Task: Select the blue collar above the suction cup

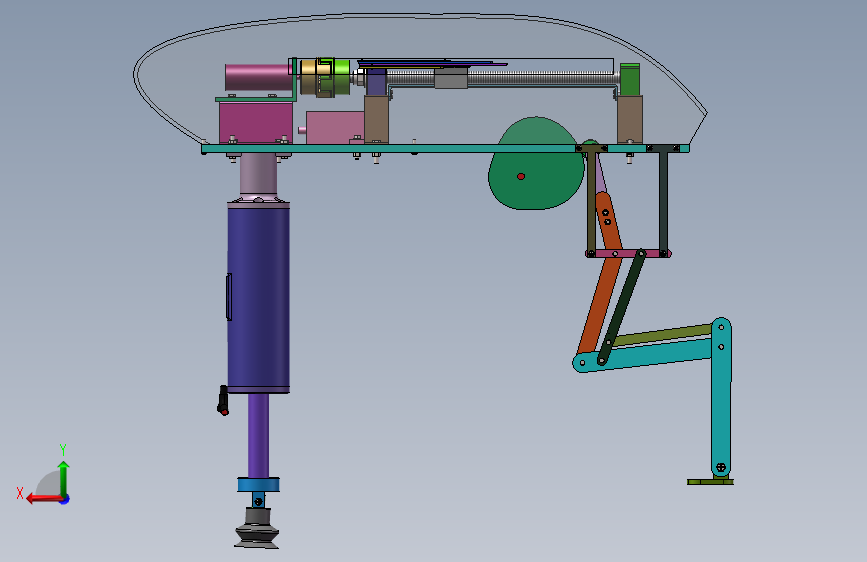Action: click(258, 485)
